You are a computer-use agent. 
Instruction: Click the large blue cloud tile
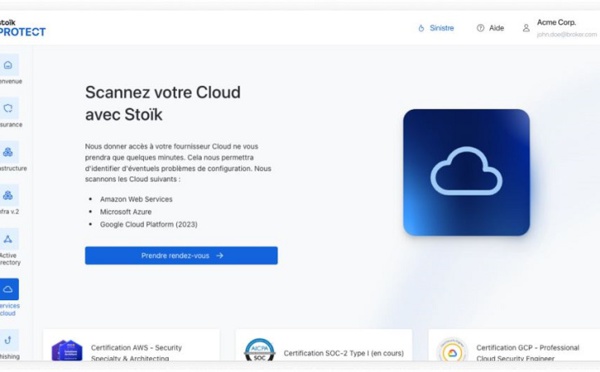466,172
